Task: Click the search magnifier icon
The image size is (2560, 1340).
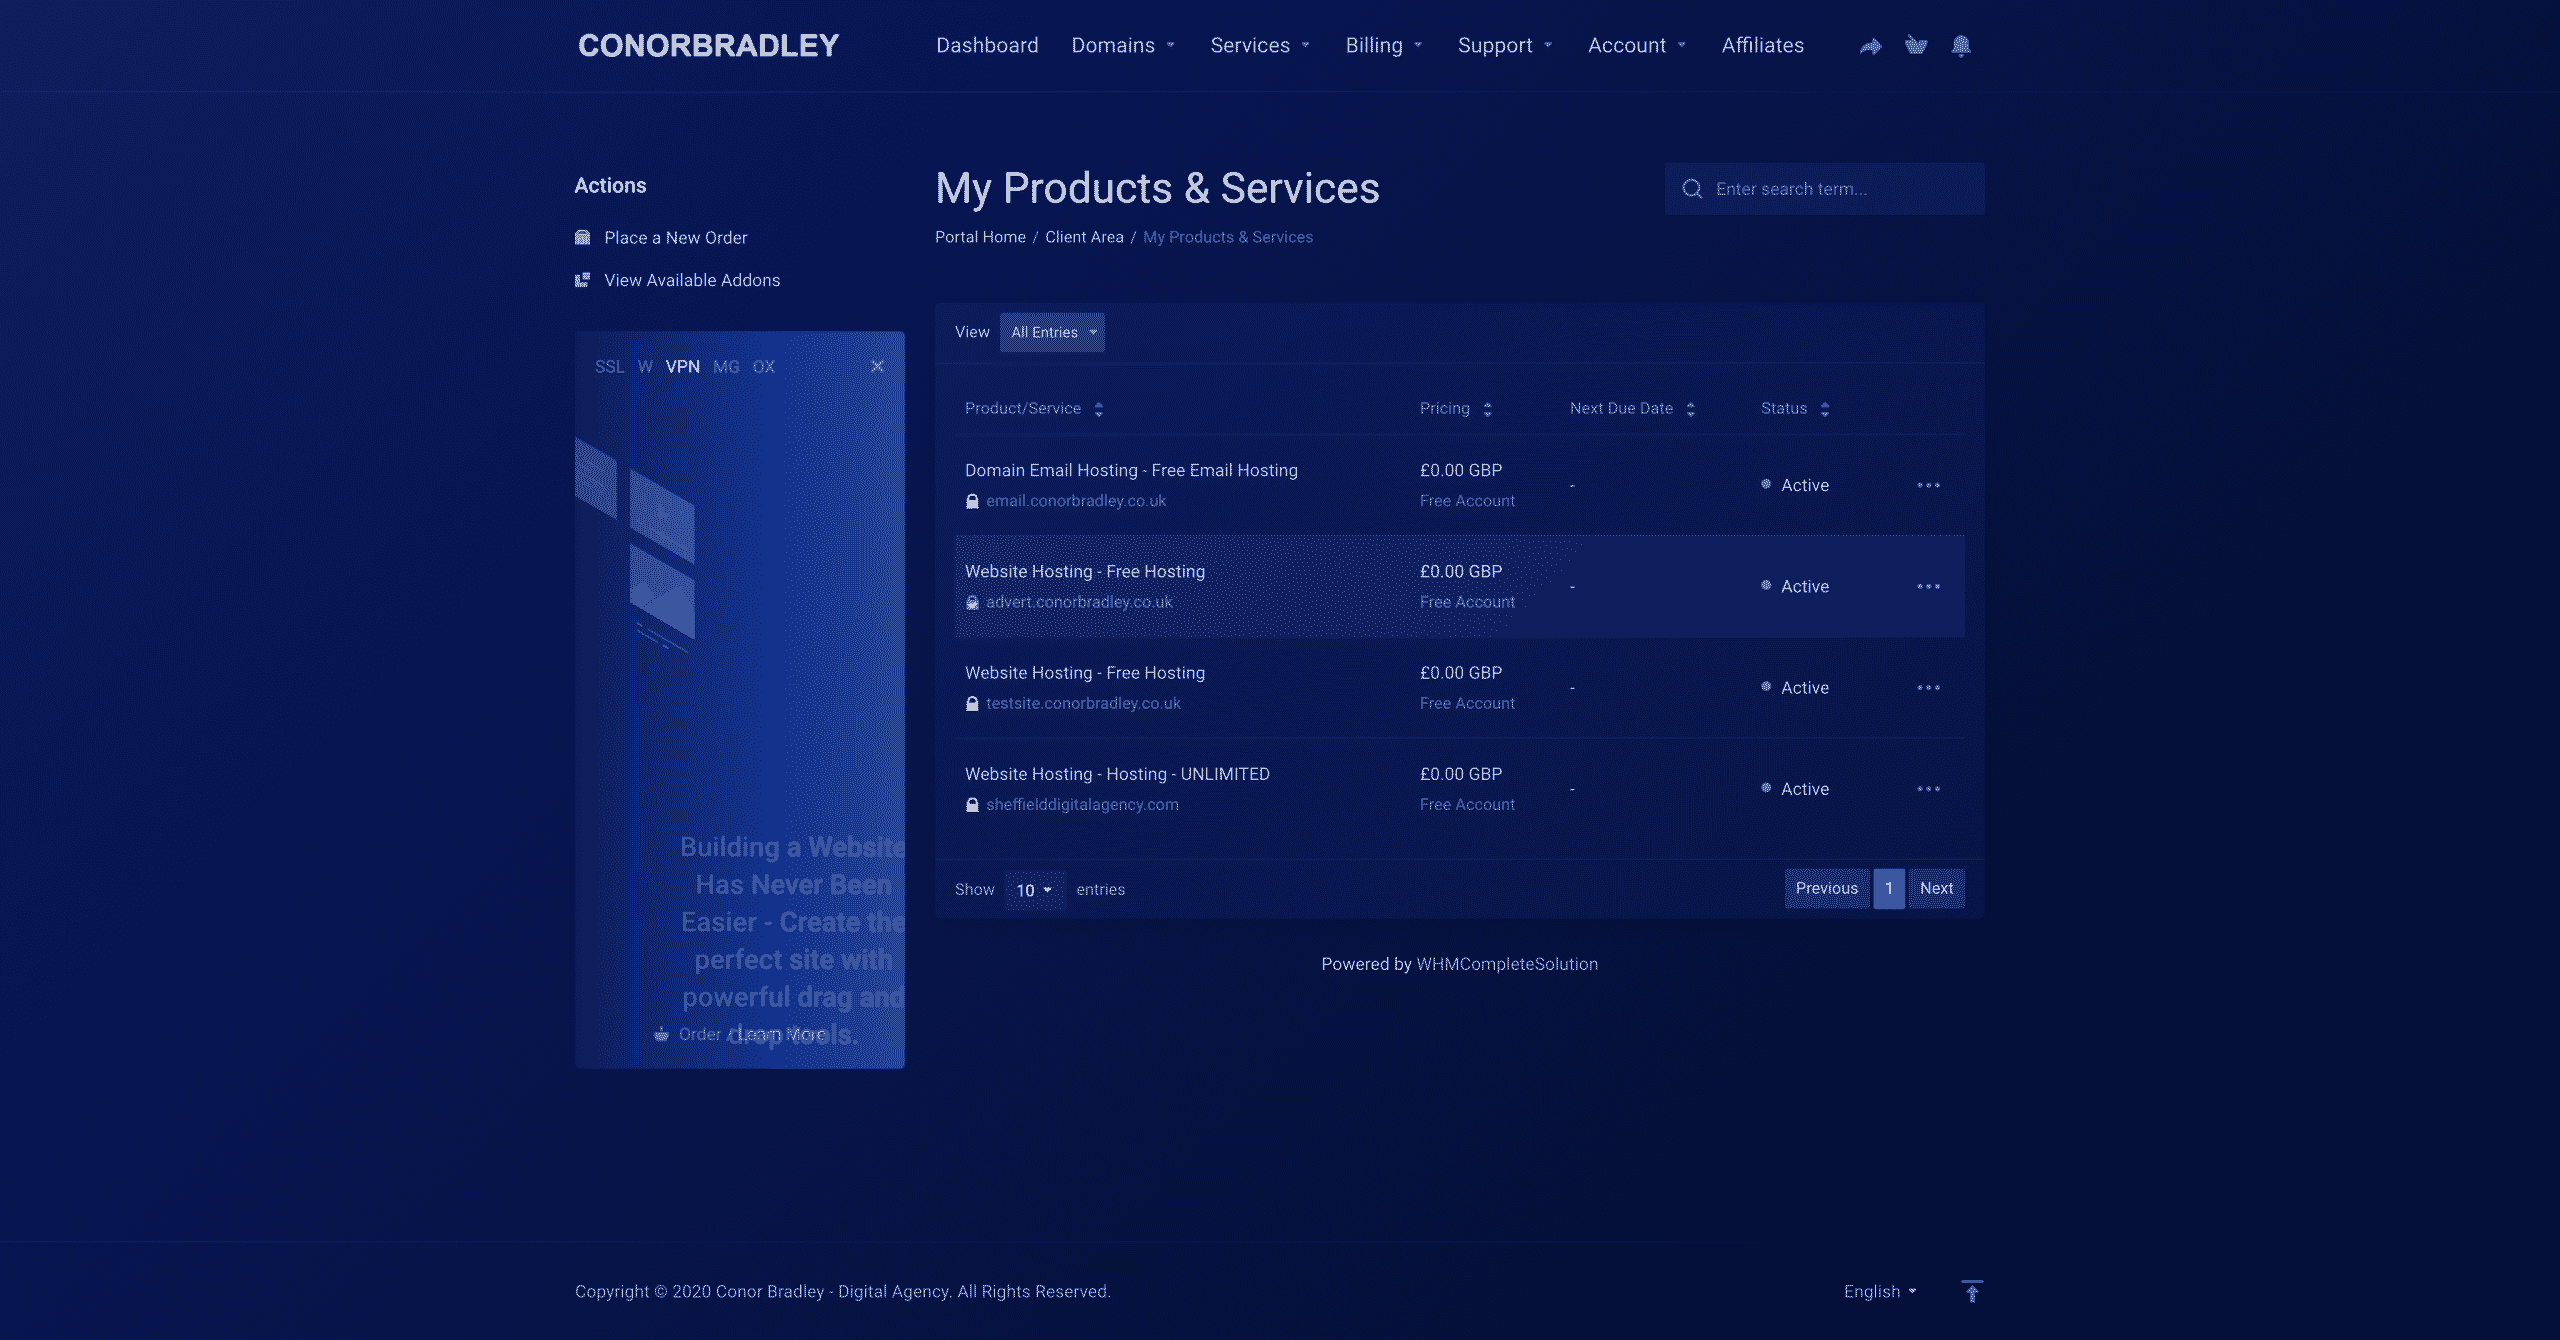Action: tap(1692, 189)
